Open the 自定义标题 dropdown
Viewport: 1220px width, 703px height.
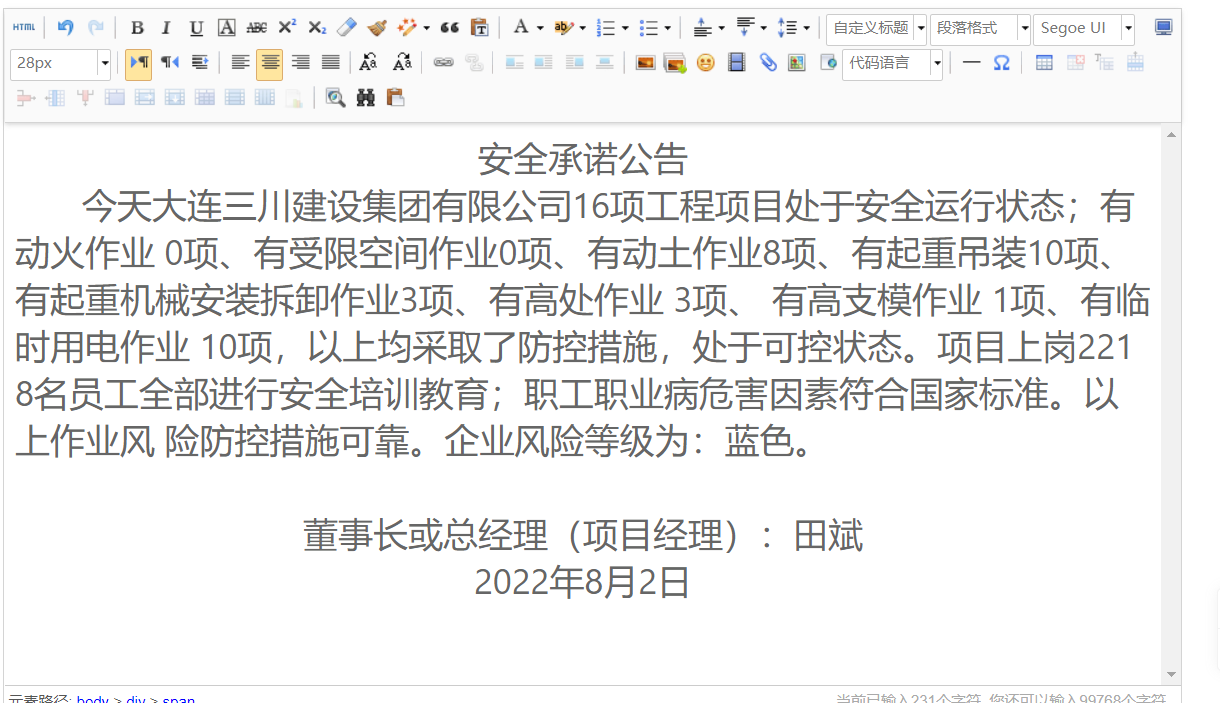tap(877, 28)
